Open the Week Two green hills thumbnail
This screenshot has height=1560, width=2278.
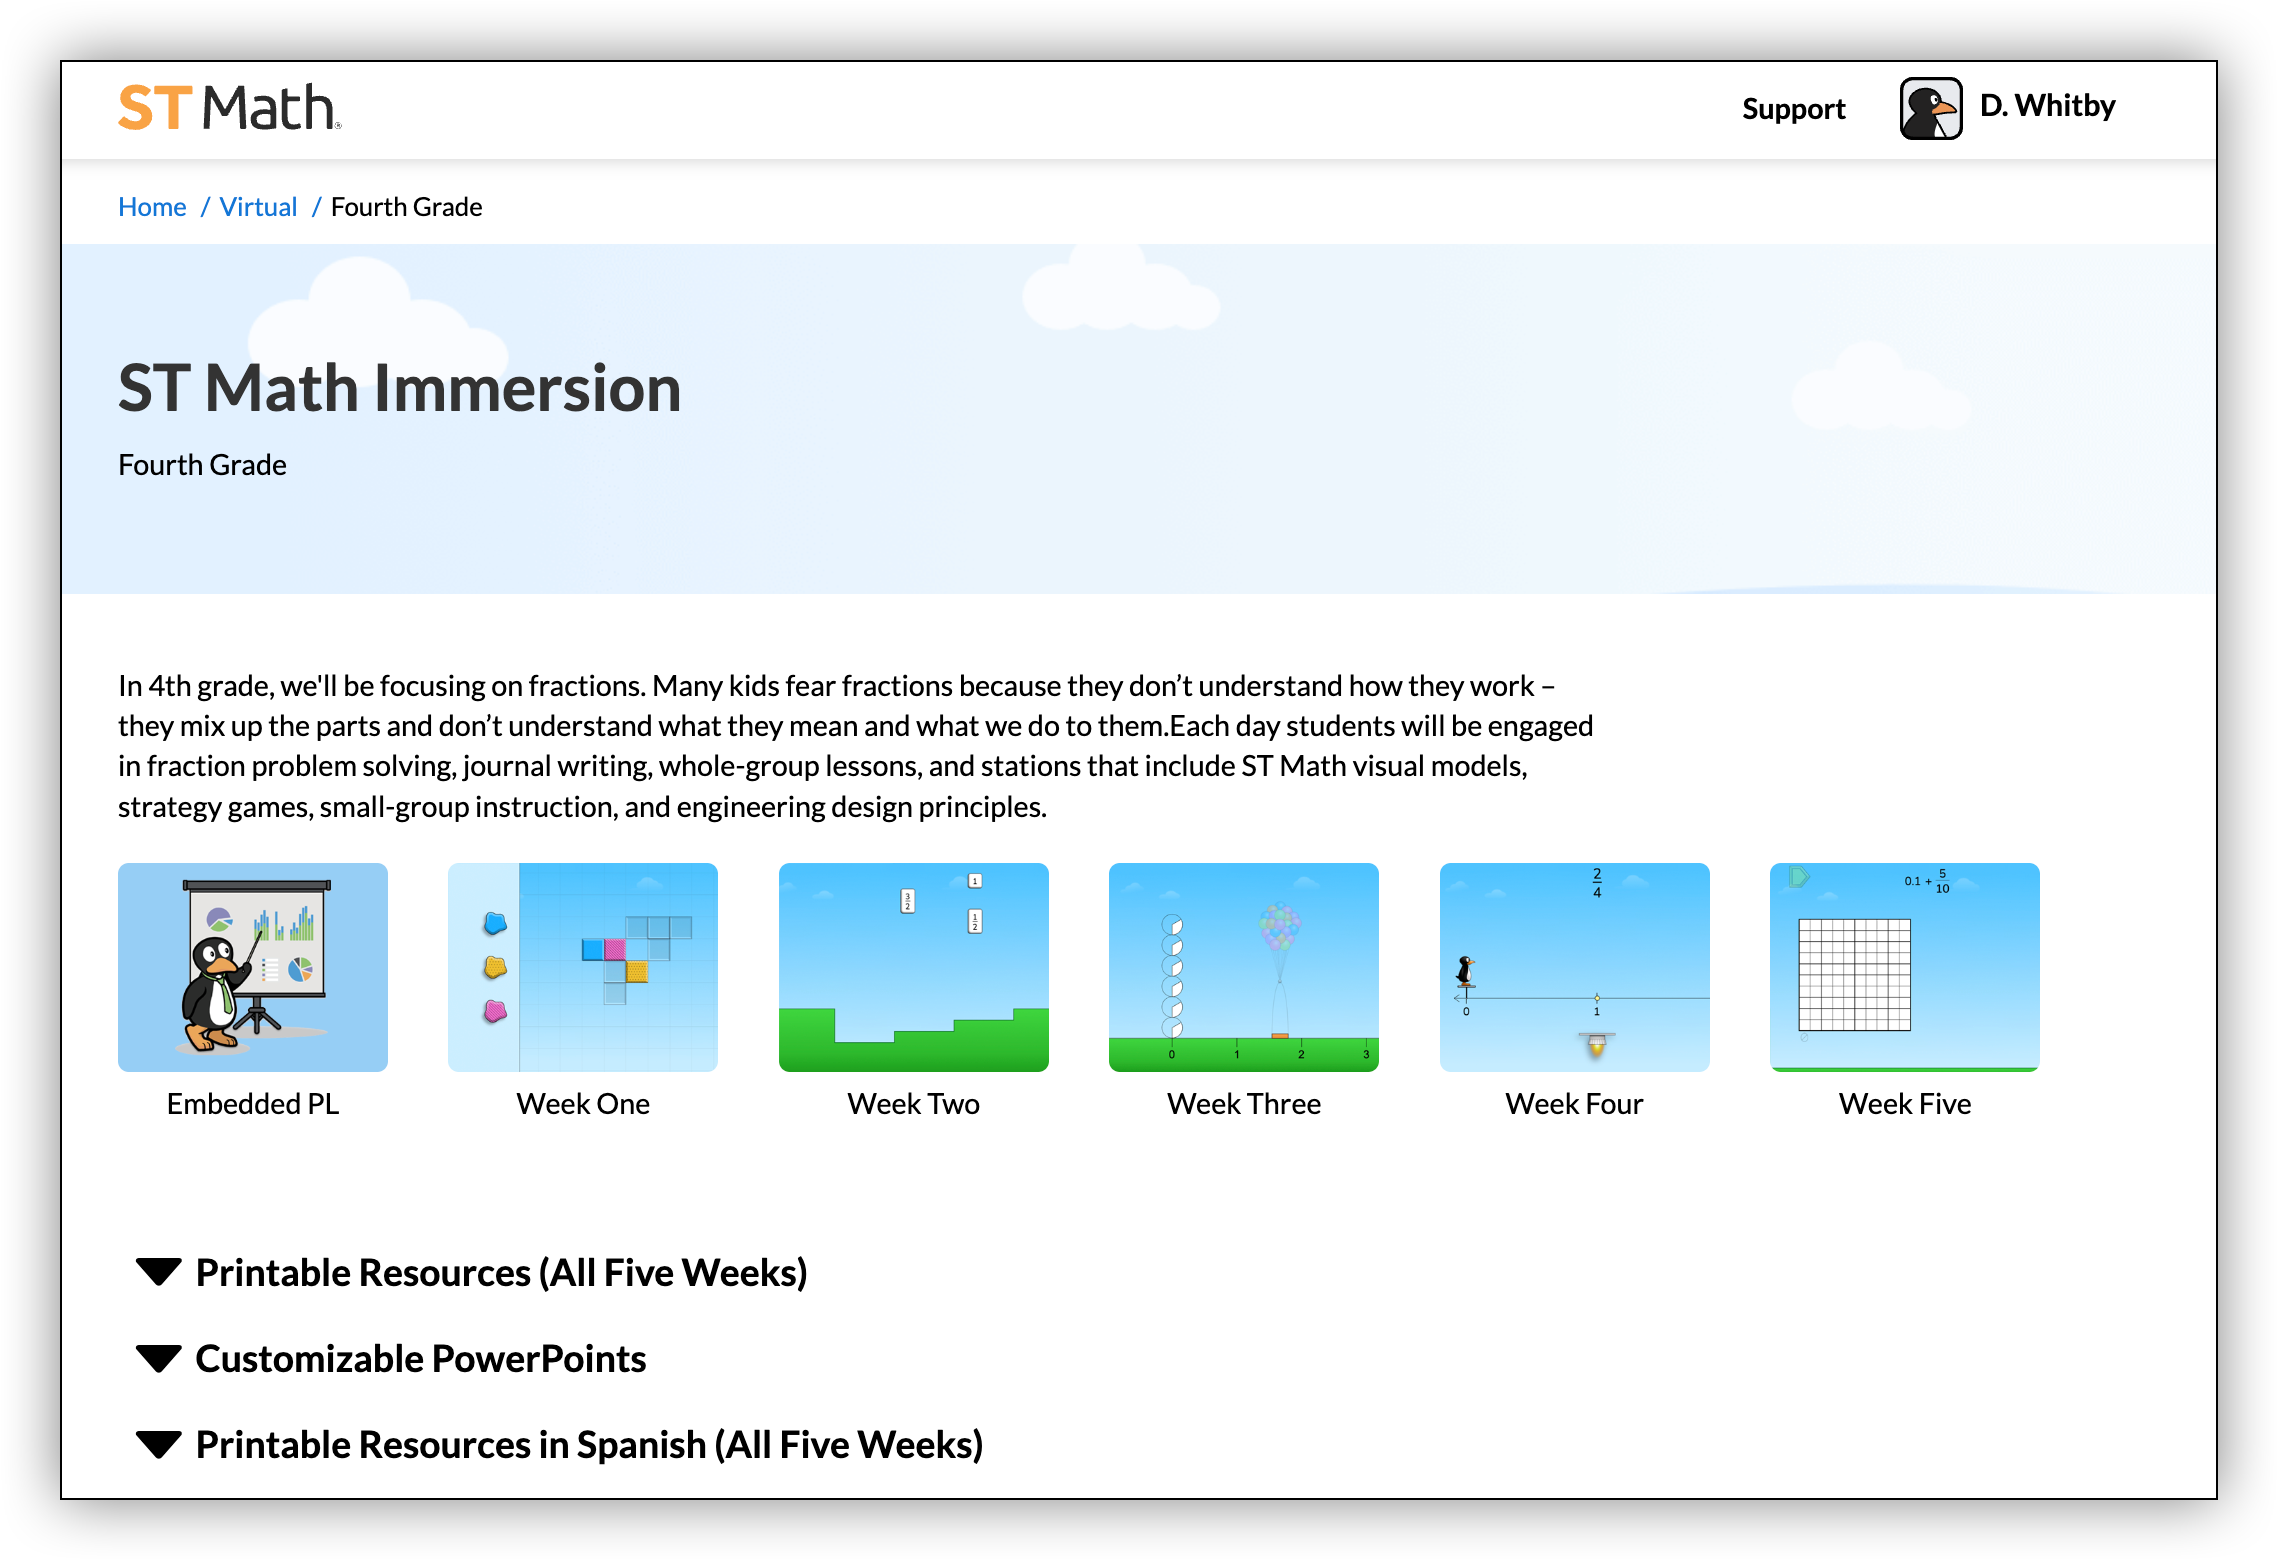tap(913, 967)
